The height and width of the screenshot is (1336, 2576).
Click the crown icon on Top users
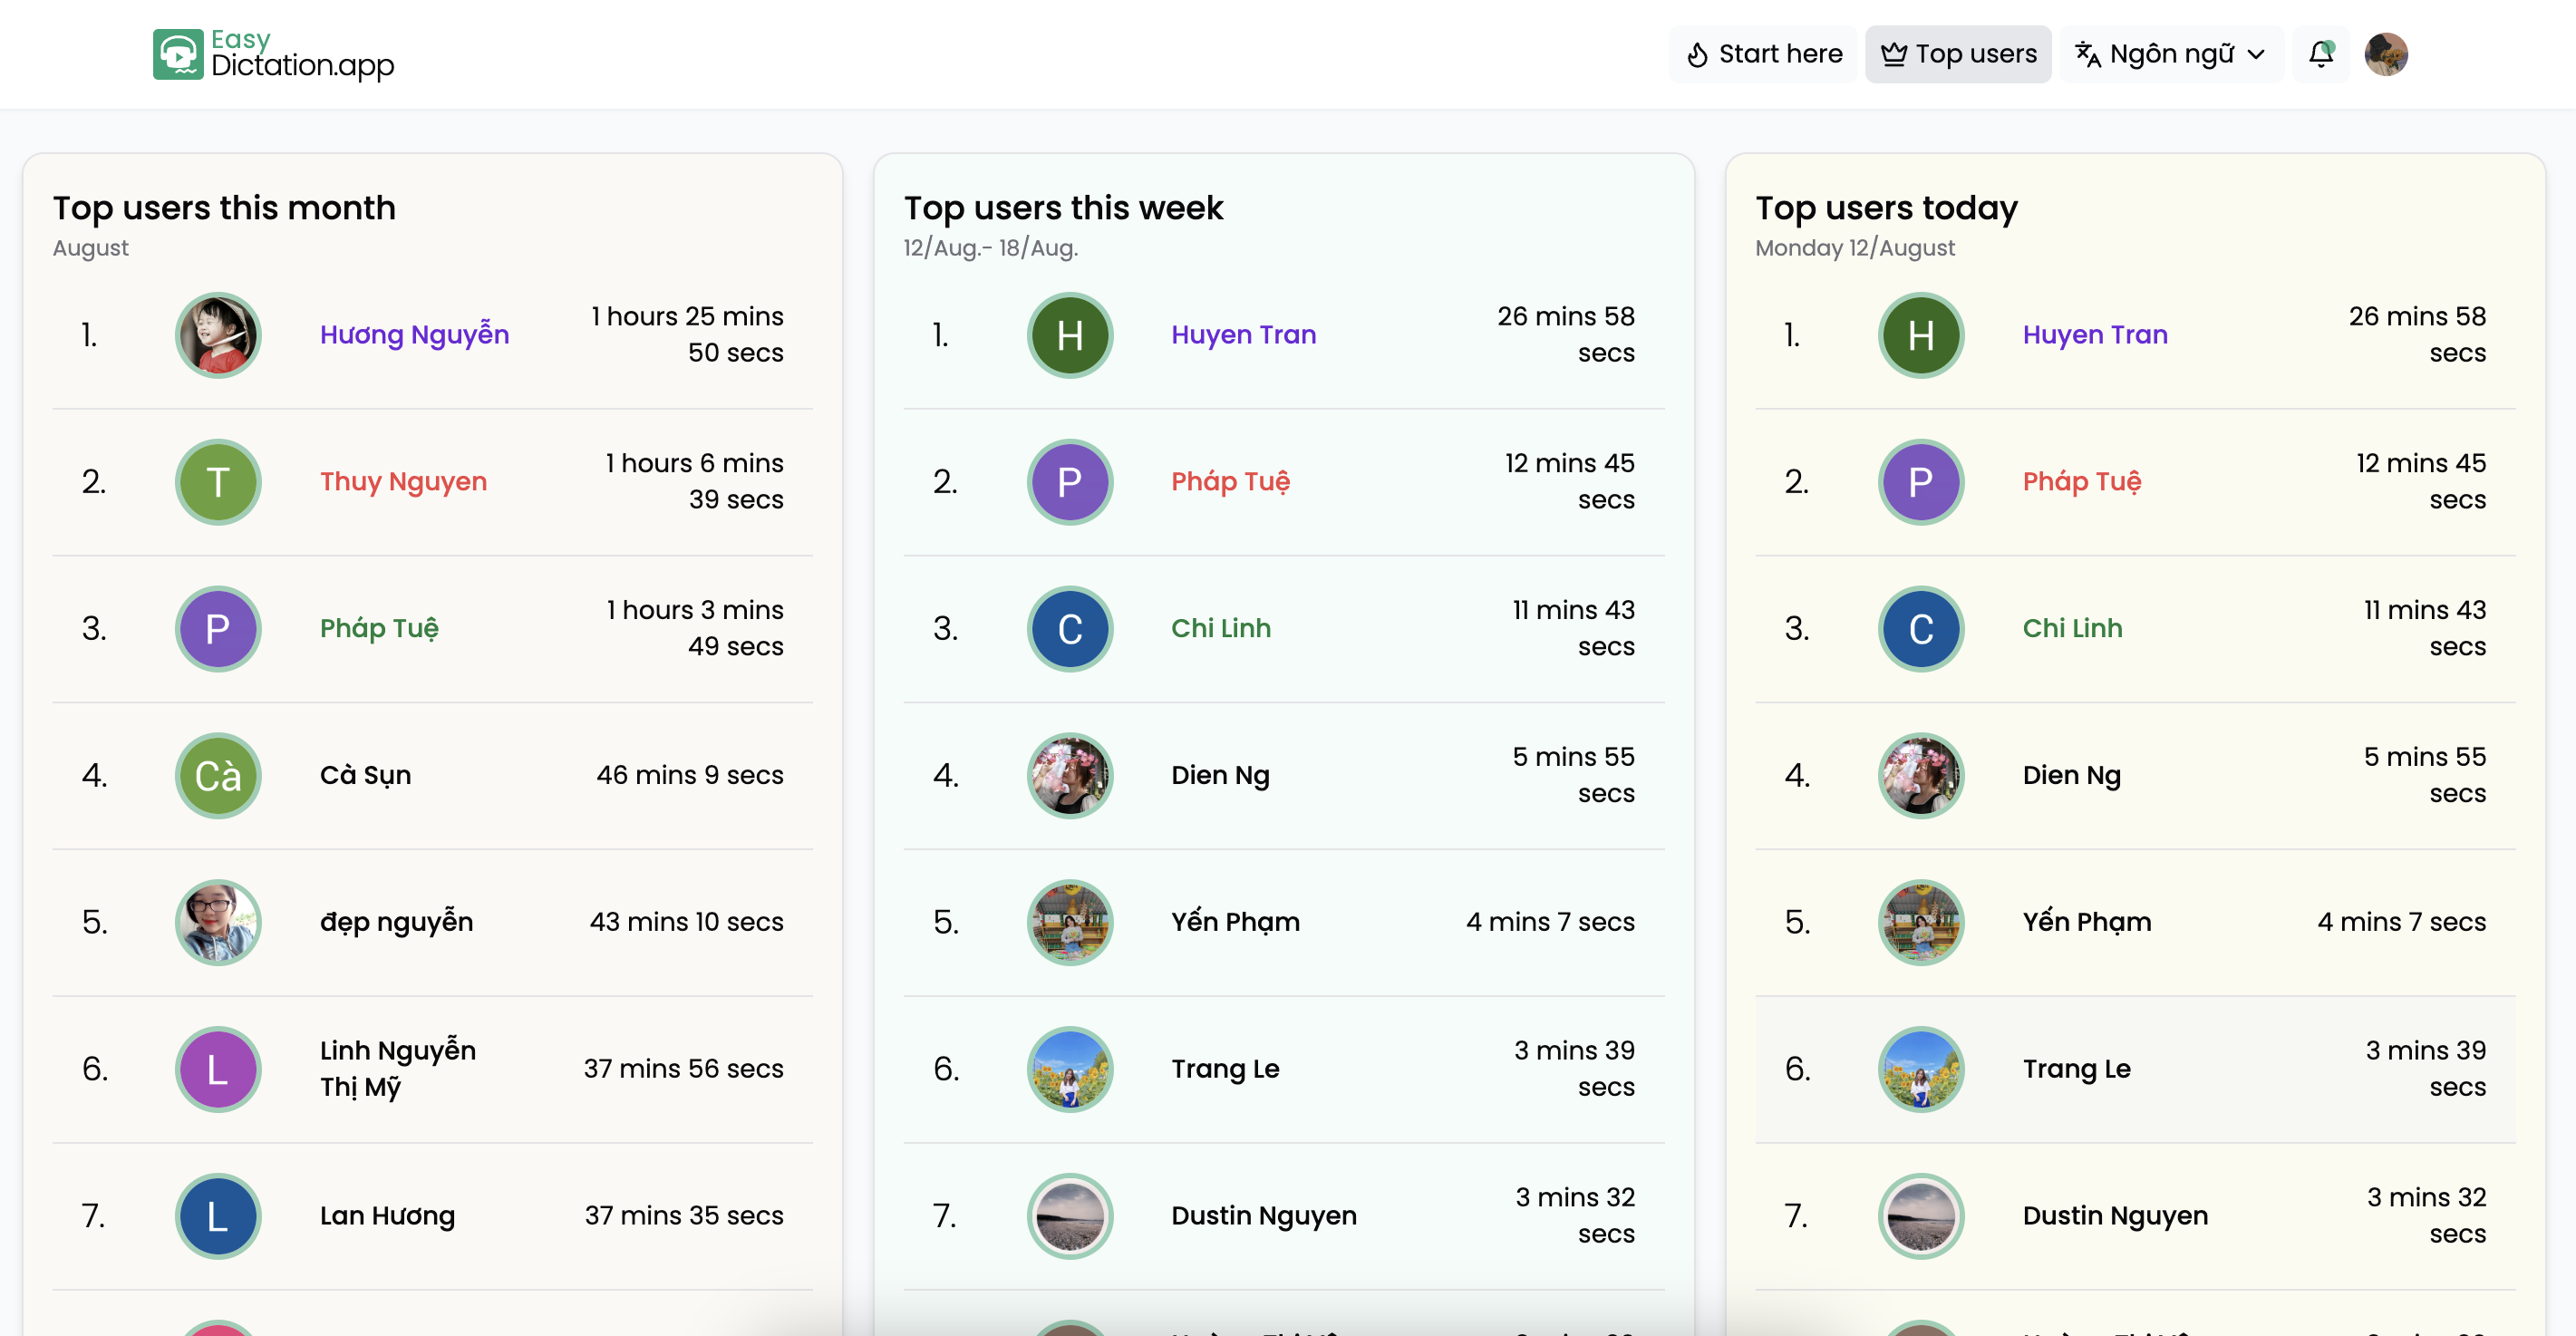point(1893,54)
